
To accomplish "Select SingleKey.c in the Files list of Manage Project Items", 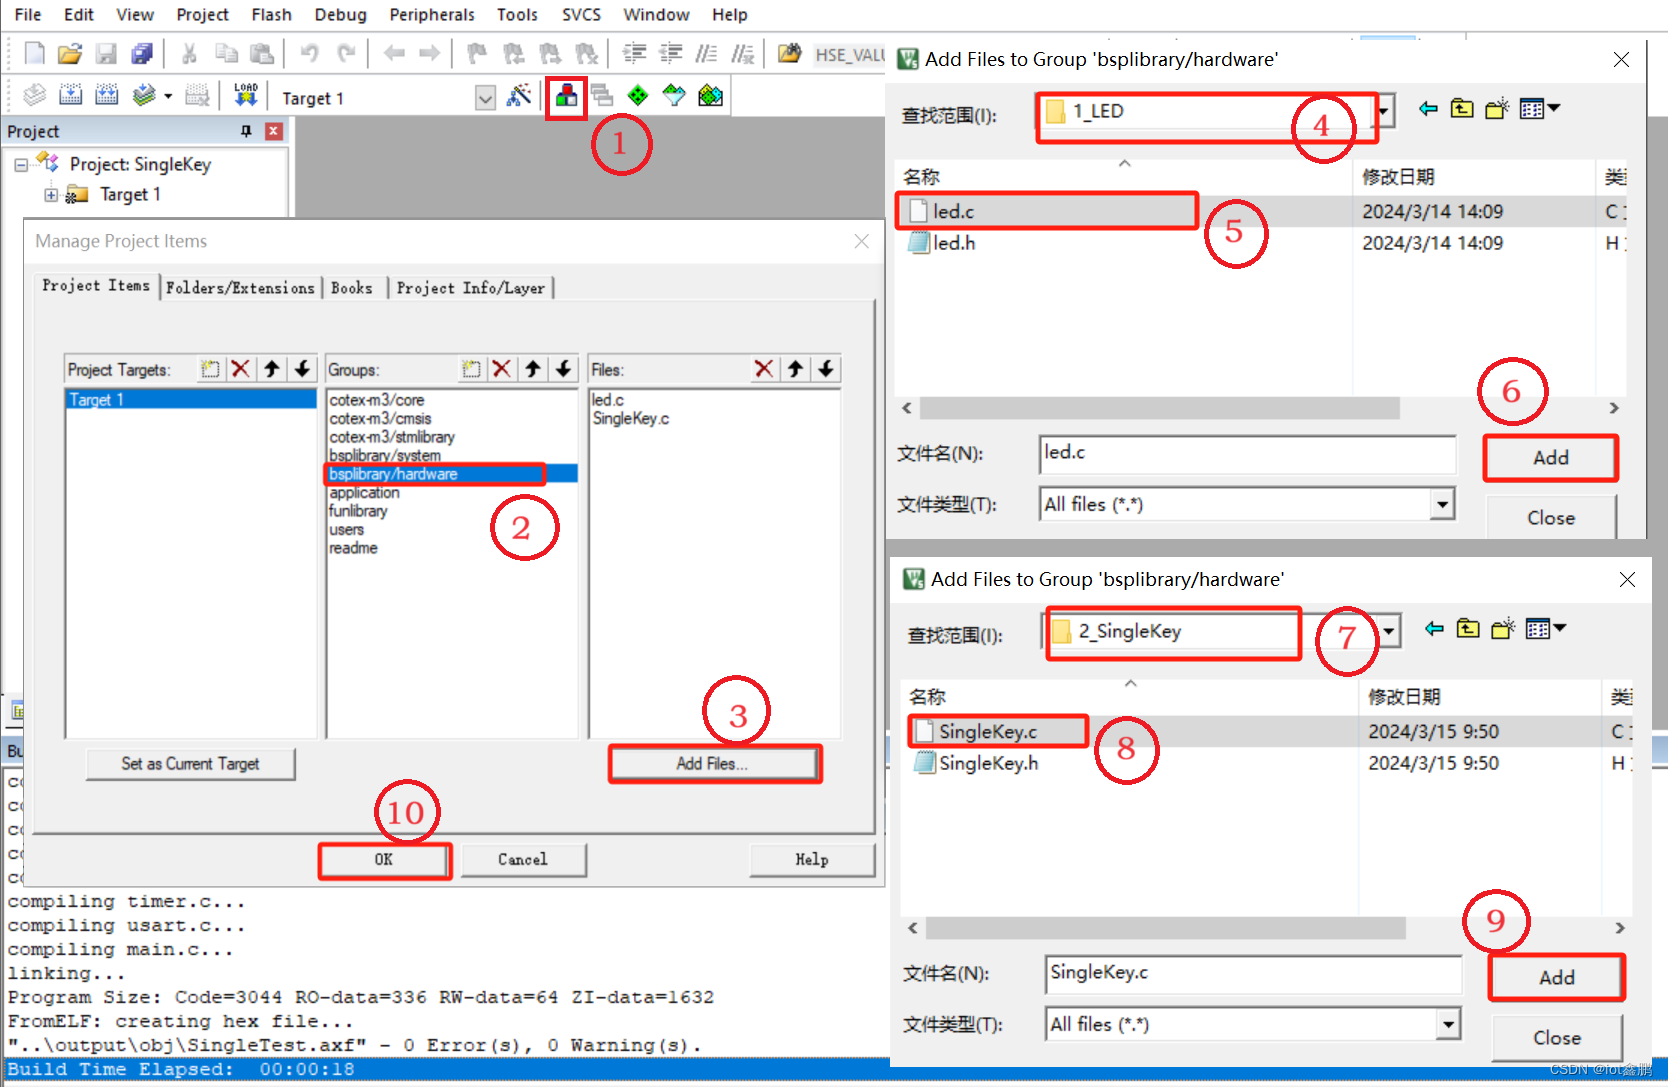I will point(631,419).
